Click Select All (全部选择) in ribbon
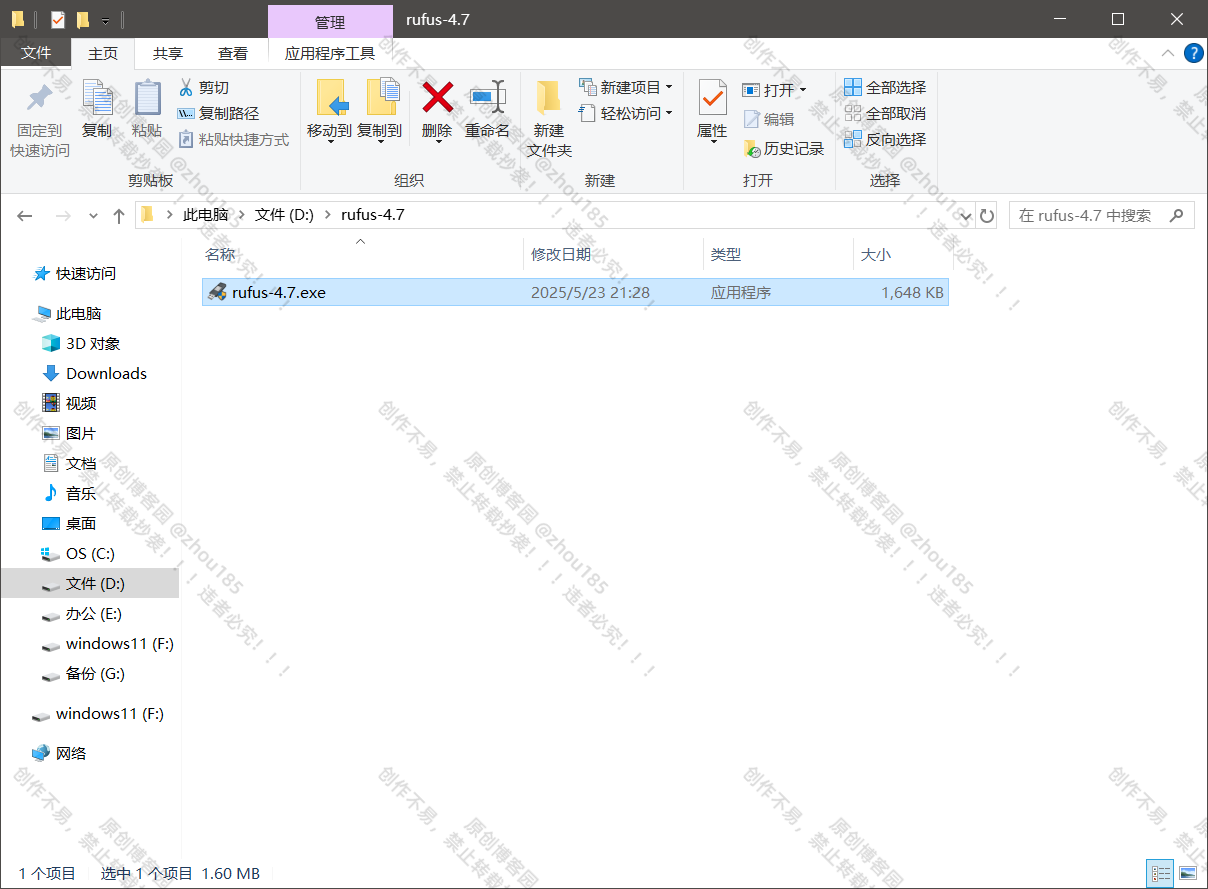Screen dimensions: 1208x889 [885, 88]
